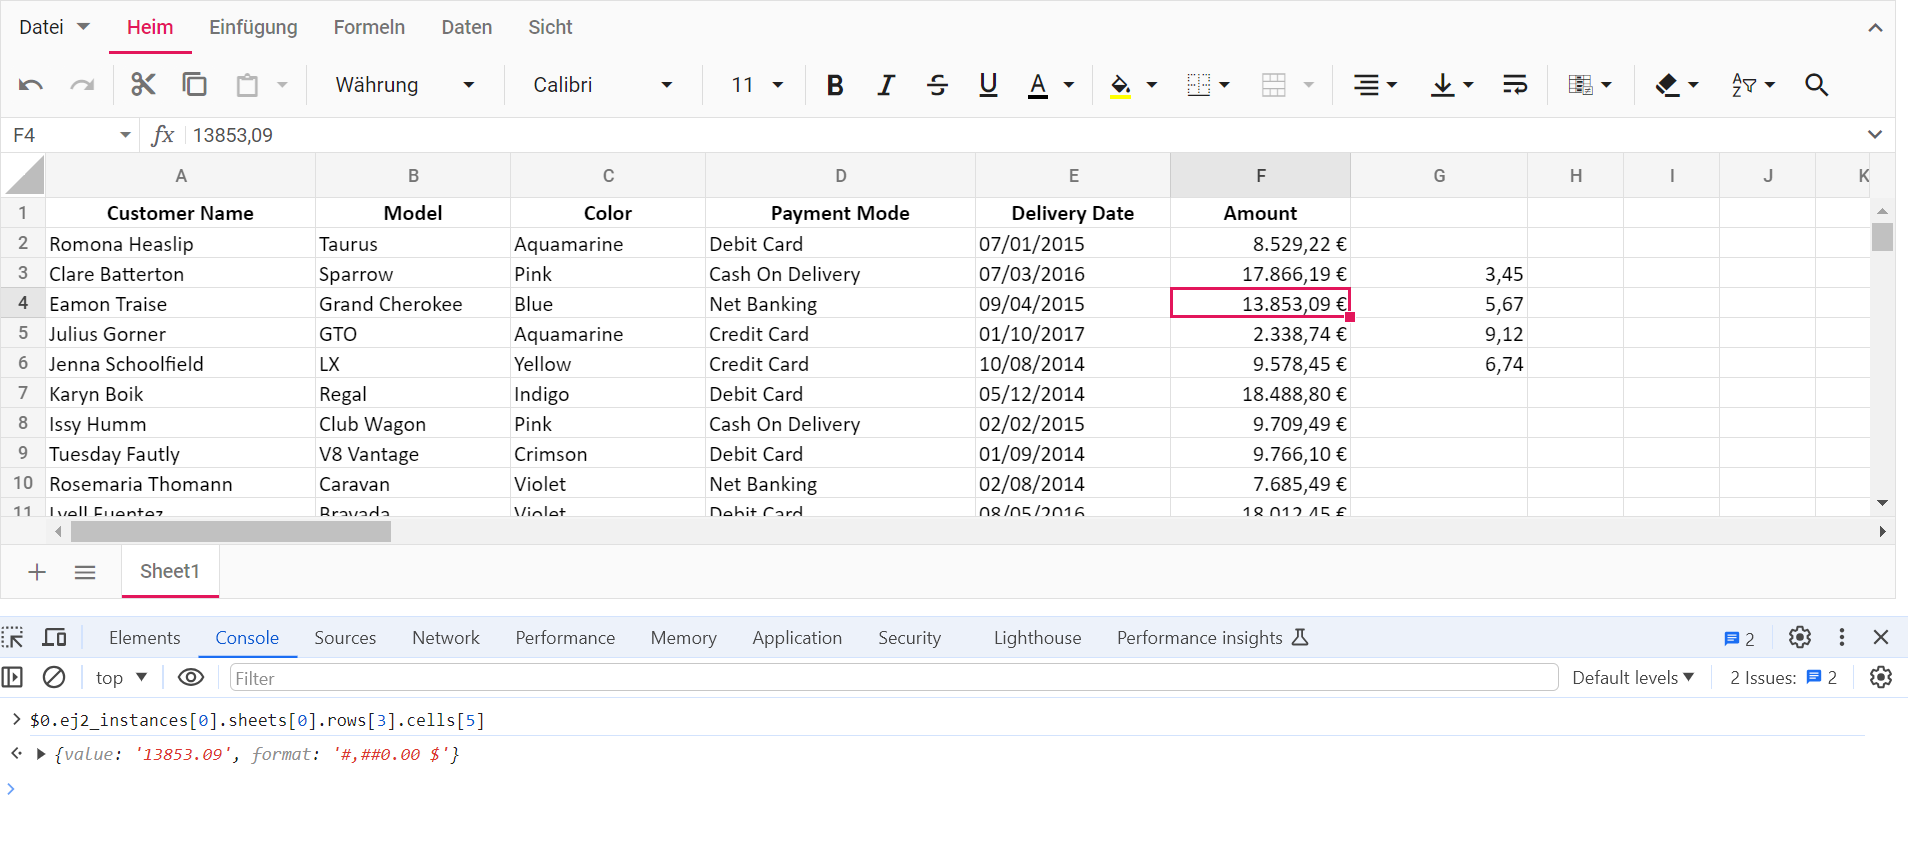Toggle italic formatting
1908x850 pixels.
click(886, 85)
